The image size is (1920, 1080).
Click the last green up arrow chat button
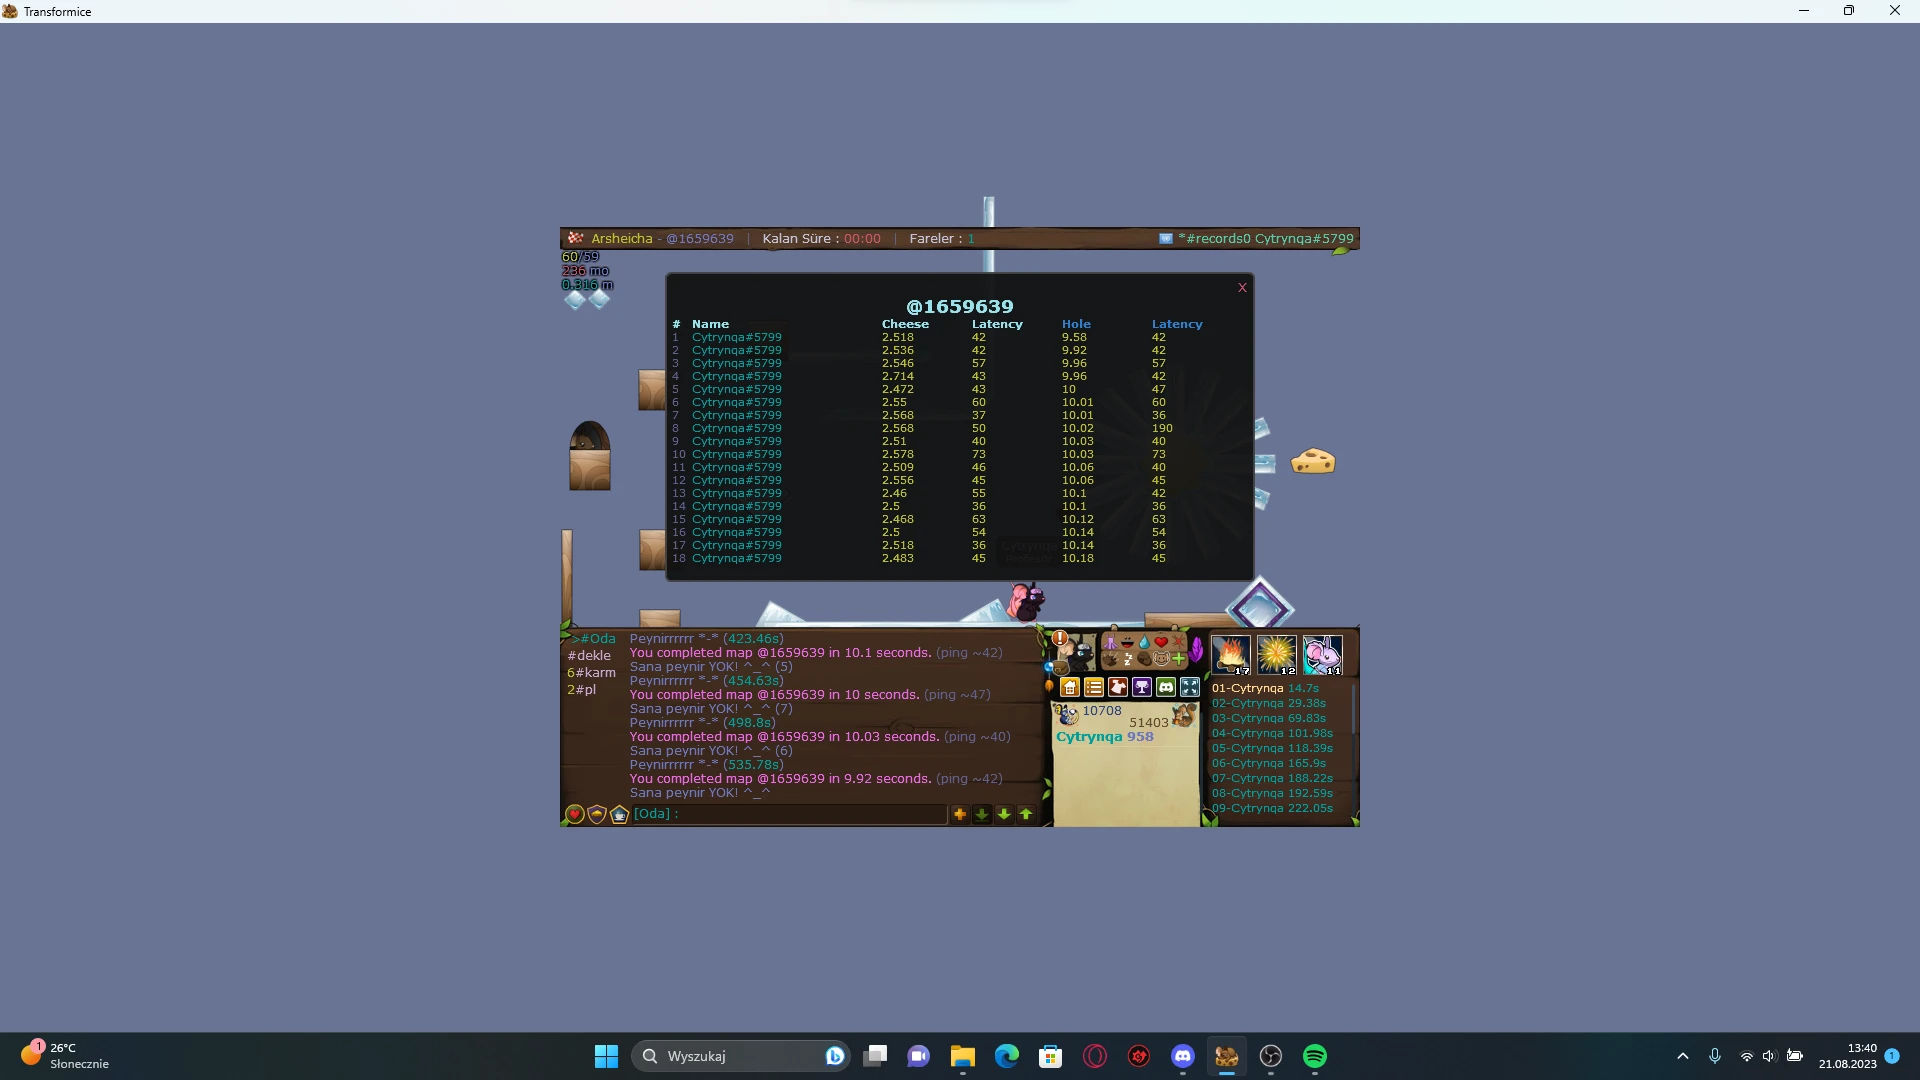(1026, 814)
